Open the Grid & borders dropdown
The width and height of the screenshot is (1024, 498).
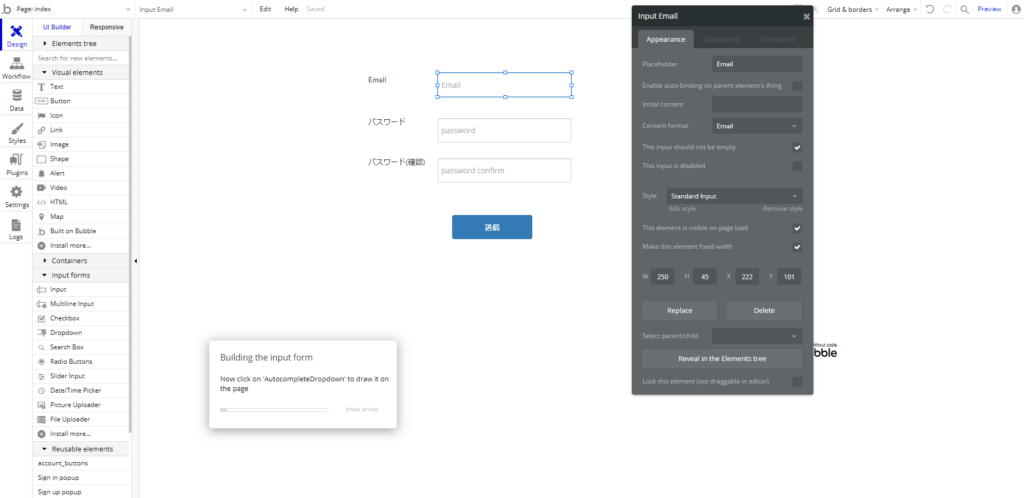(854, 9)
